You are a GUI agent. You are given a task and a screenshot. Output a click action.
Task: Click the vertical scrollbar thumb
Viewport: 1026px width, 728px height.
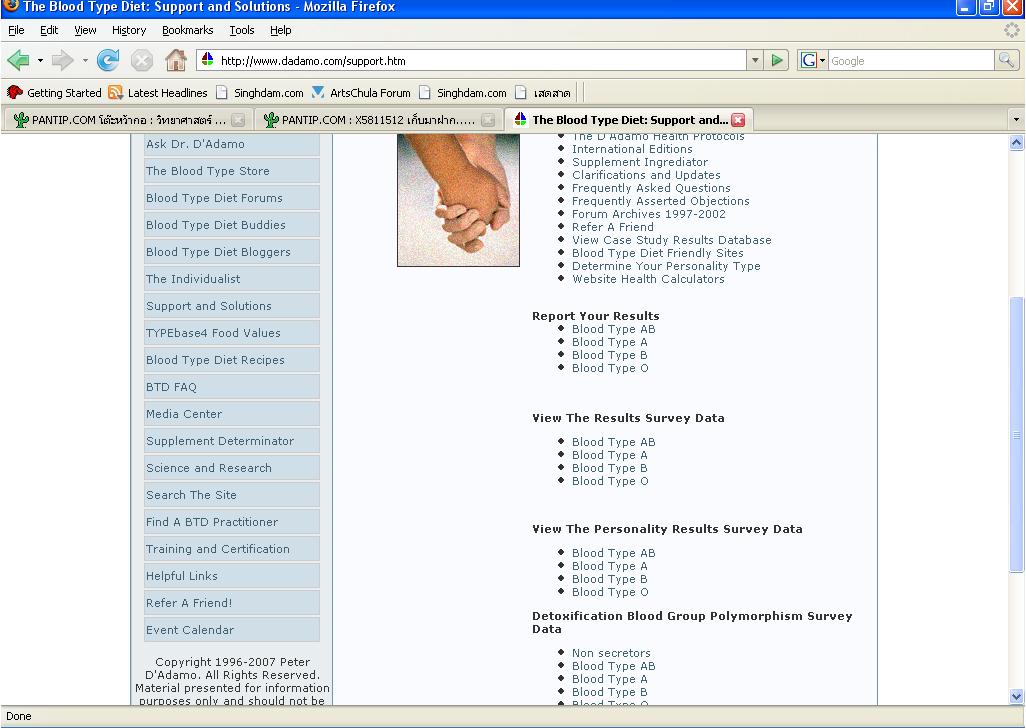pos(1016,435)
